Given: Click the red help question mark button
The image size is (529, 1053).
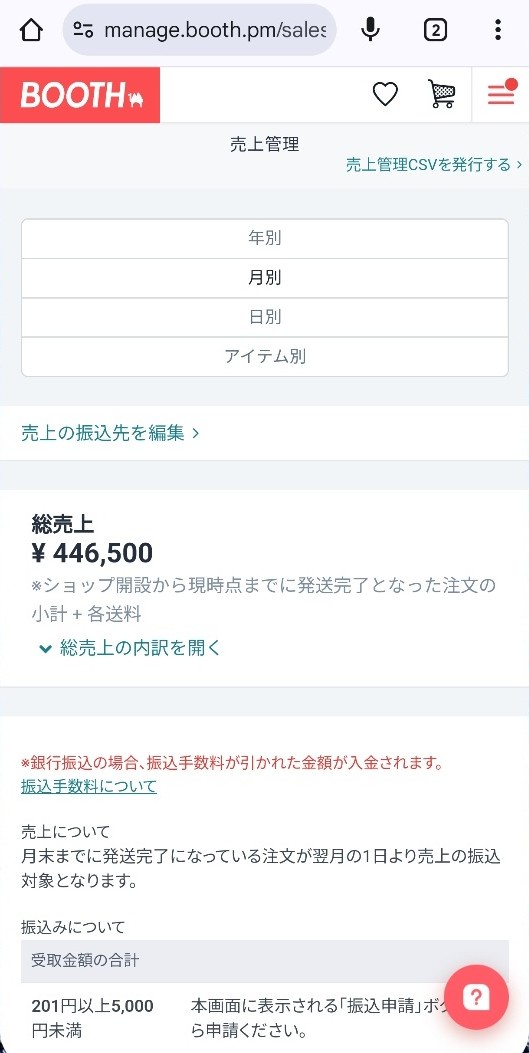Looking at the screenshot, I should click(476, 997).
